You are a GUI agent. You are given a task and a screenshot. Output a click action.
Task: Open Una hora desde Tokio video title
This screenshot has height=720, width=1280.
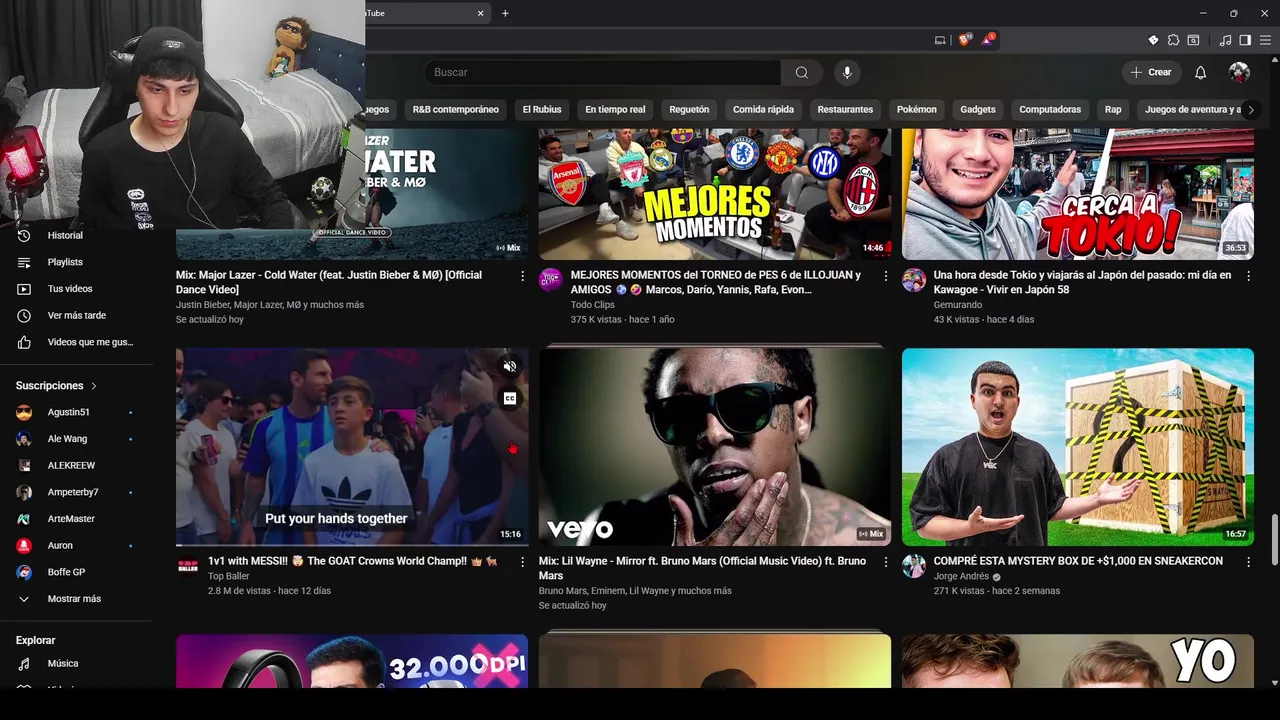[1082, 282]
